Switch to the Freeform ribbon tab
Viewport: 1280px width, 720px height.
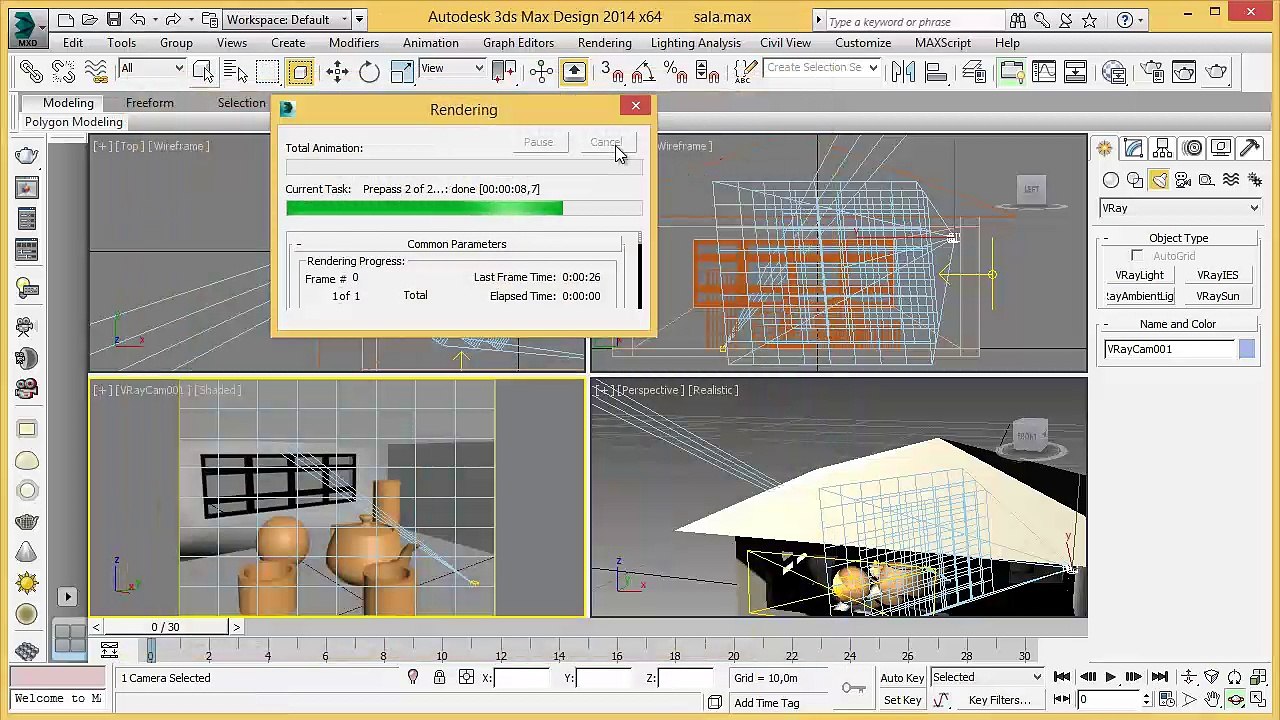[150, 103]
